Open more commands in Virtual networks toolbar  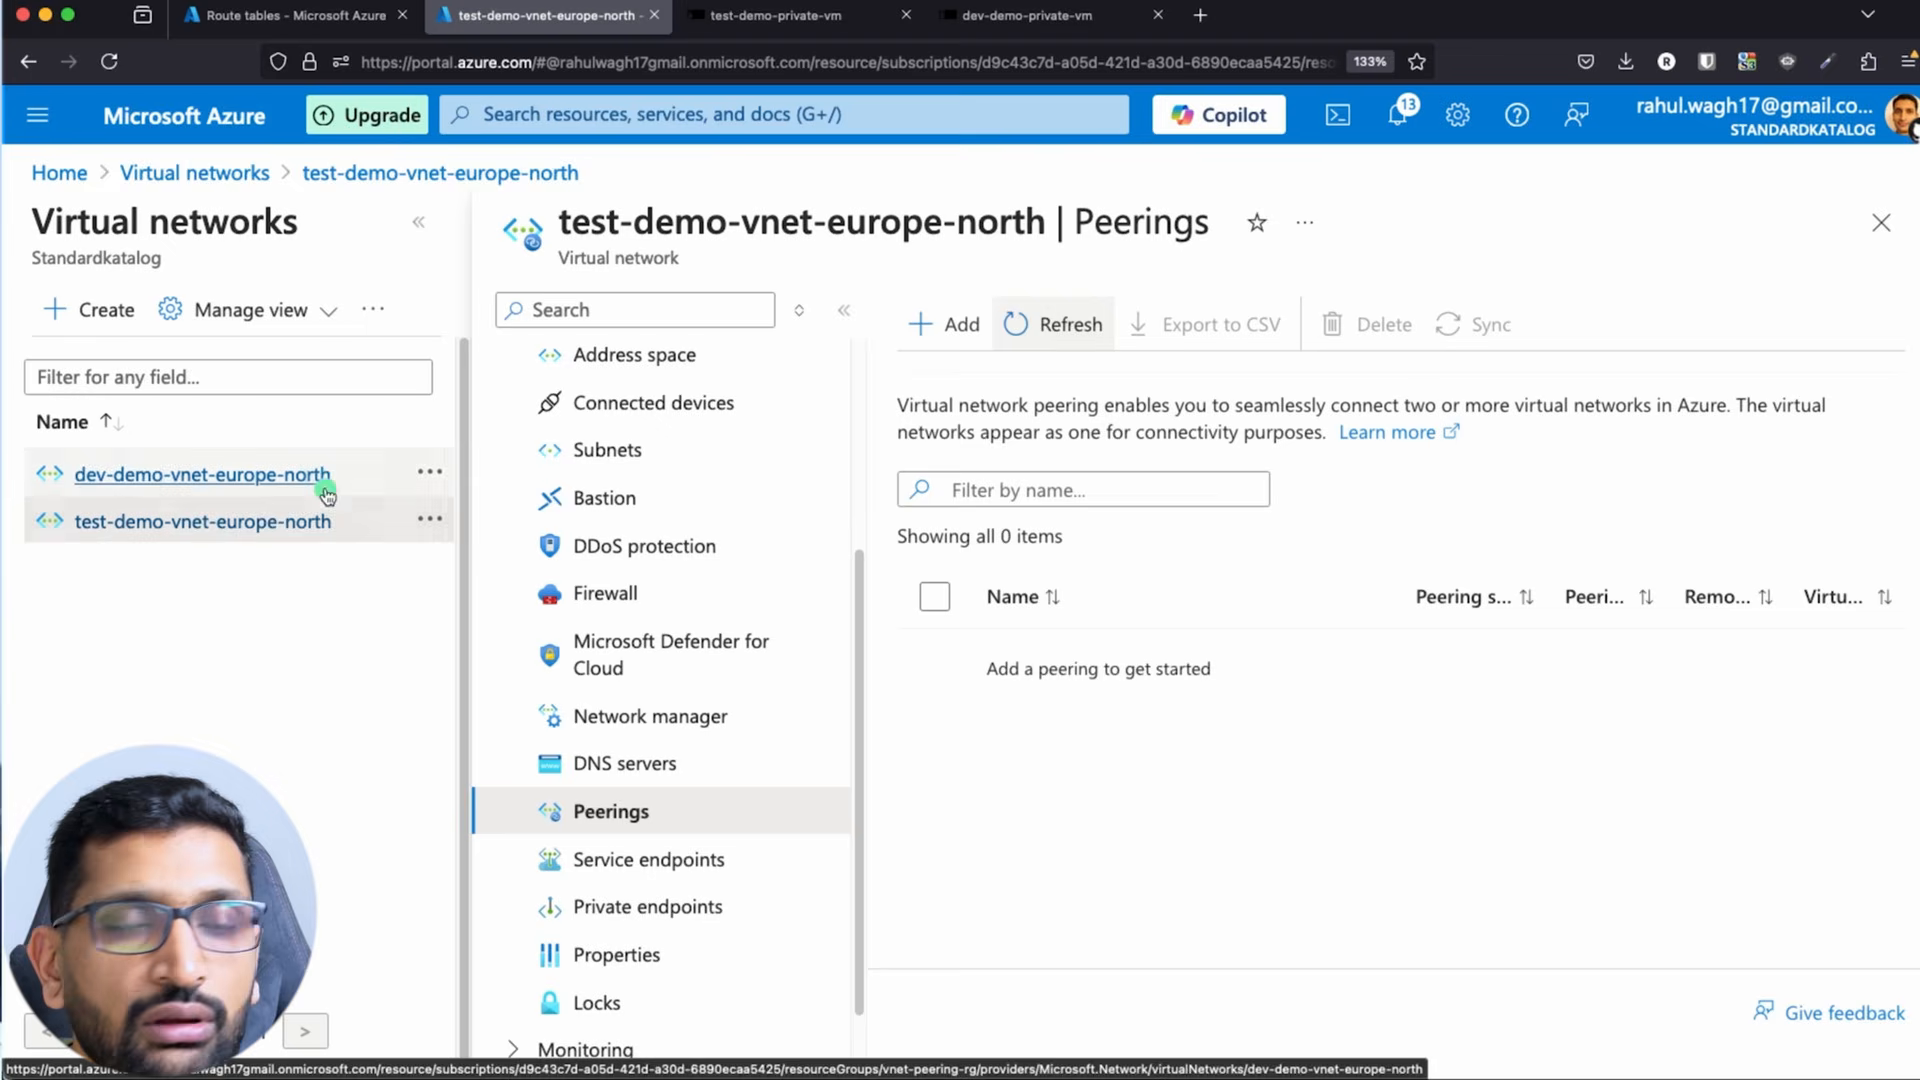tap(372, 309)
